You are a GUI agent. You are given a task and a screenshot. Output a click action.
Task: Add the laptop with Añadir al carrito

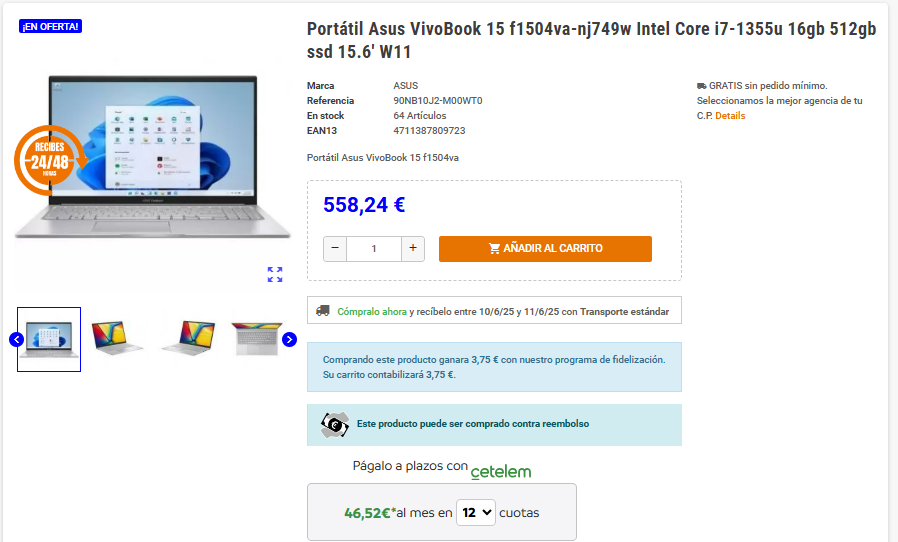point(545,249)
